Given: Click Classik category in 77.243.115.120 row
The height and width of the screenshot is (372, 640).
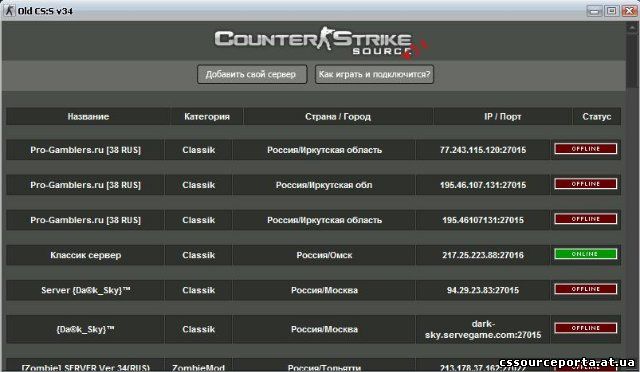Looking at the screenshot, I should pyautogui.click(x=199, y=150).
